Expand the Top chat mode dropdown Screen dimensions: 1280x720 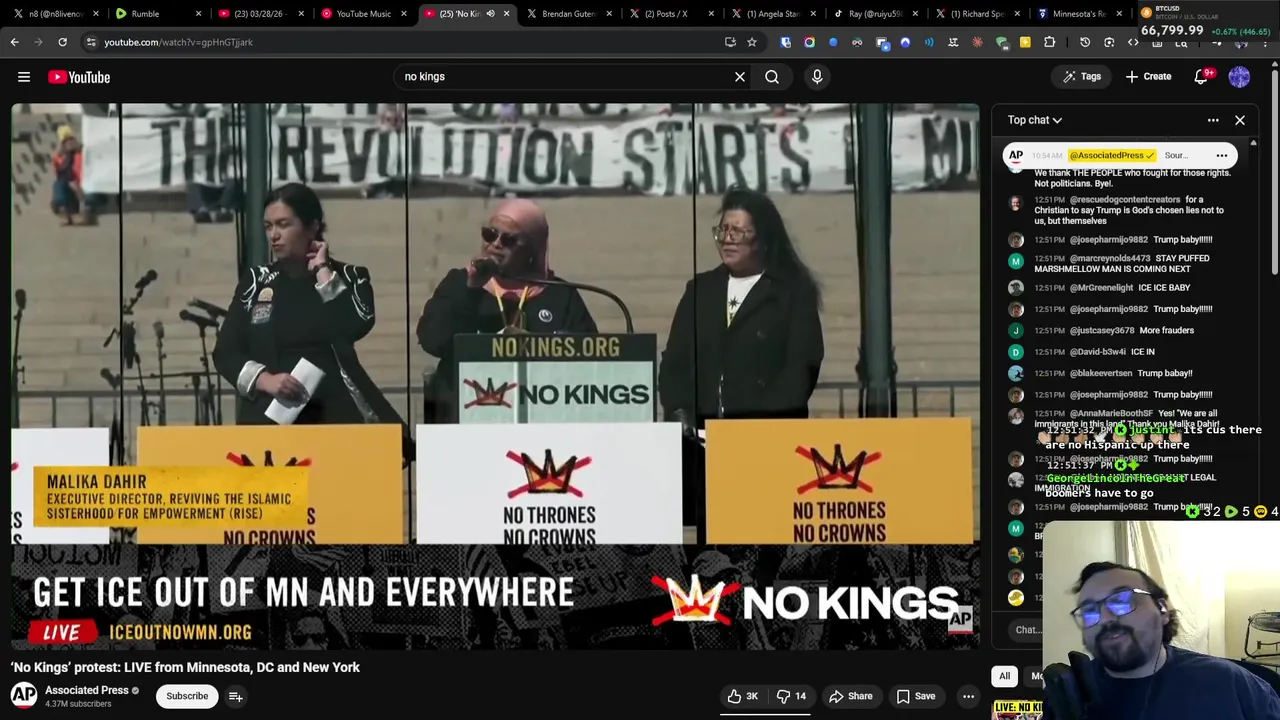(1035, 120)
